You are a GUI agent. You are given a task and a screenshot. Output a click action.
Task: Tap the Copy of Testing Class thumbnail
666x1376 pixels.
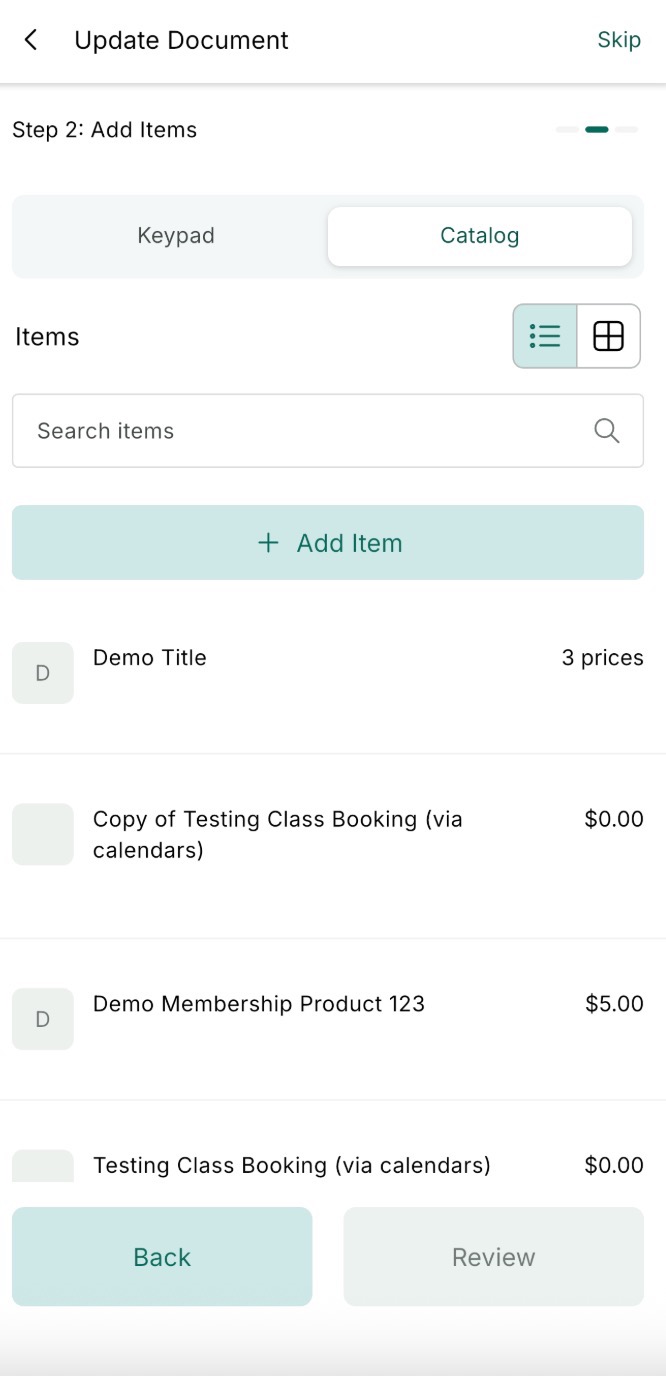pyautogui.click(x=43, y=834)
